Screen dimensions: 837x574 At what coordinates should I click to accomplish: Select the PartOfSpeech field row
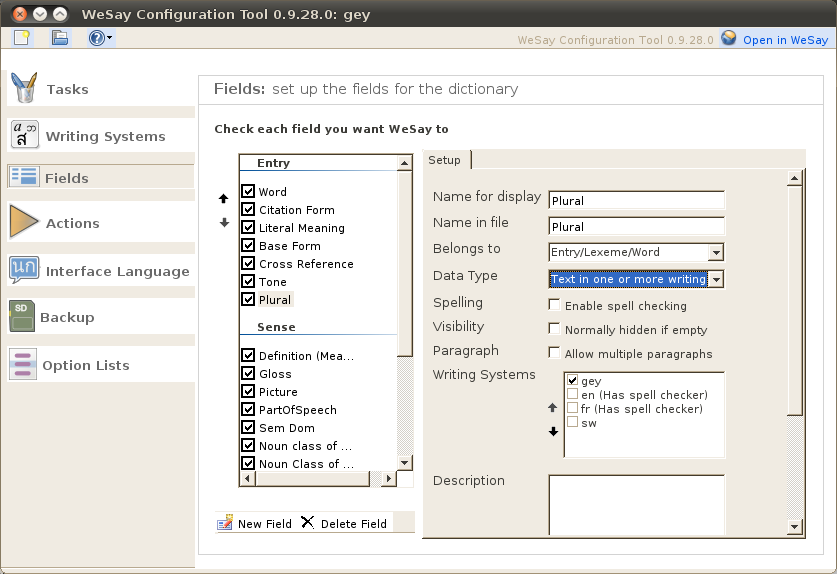pos(298,410)
